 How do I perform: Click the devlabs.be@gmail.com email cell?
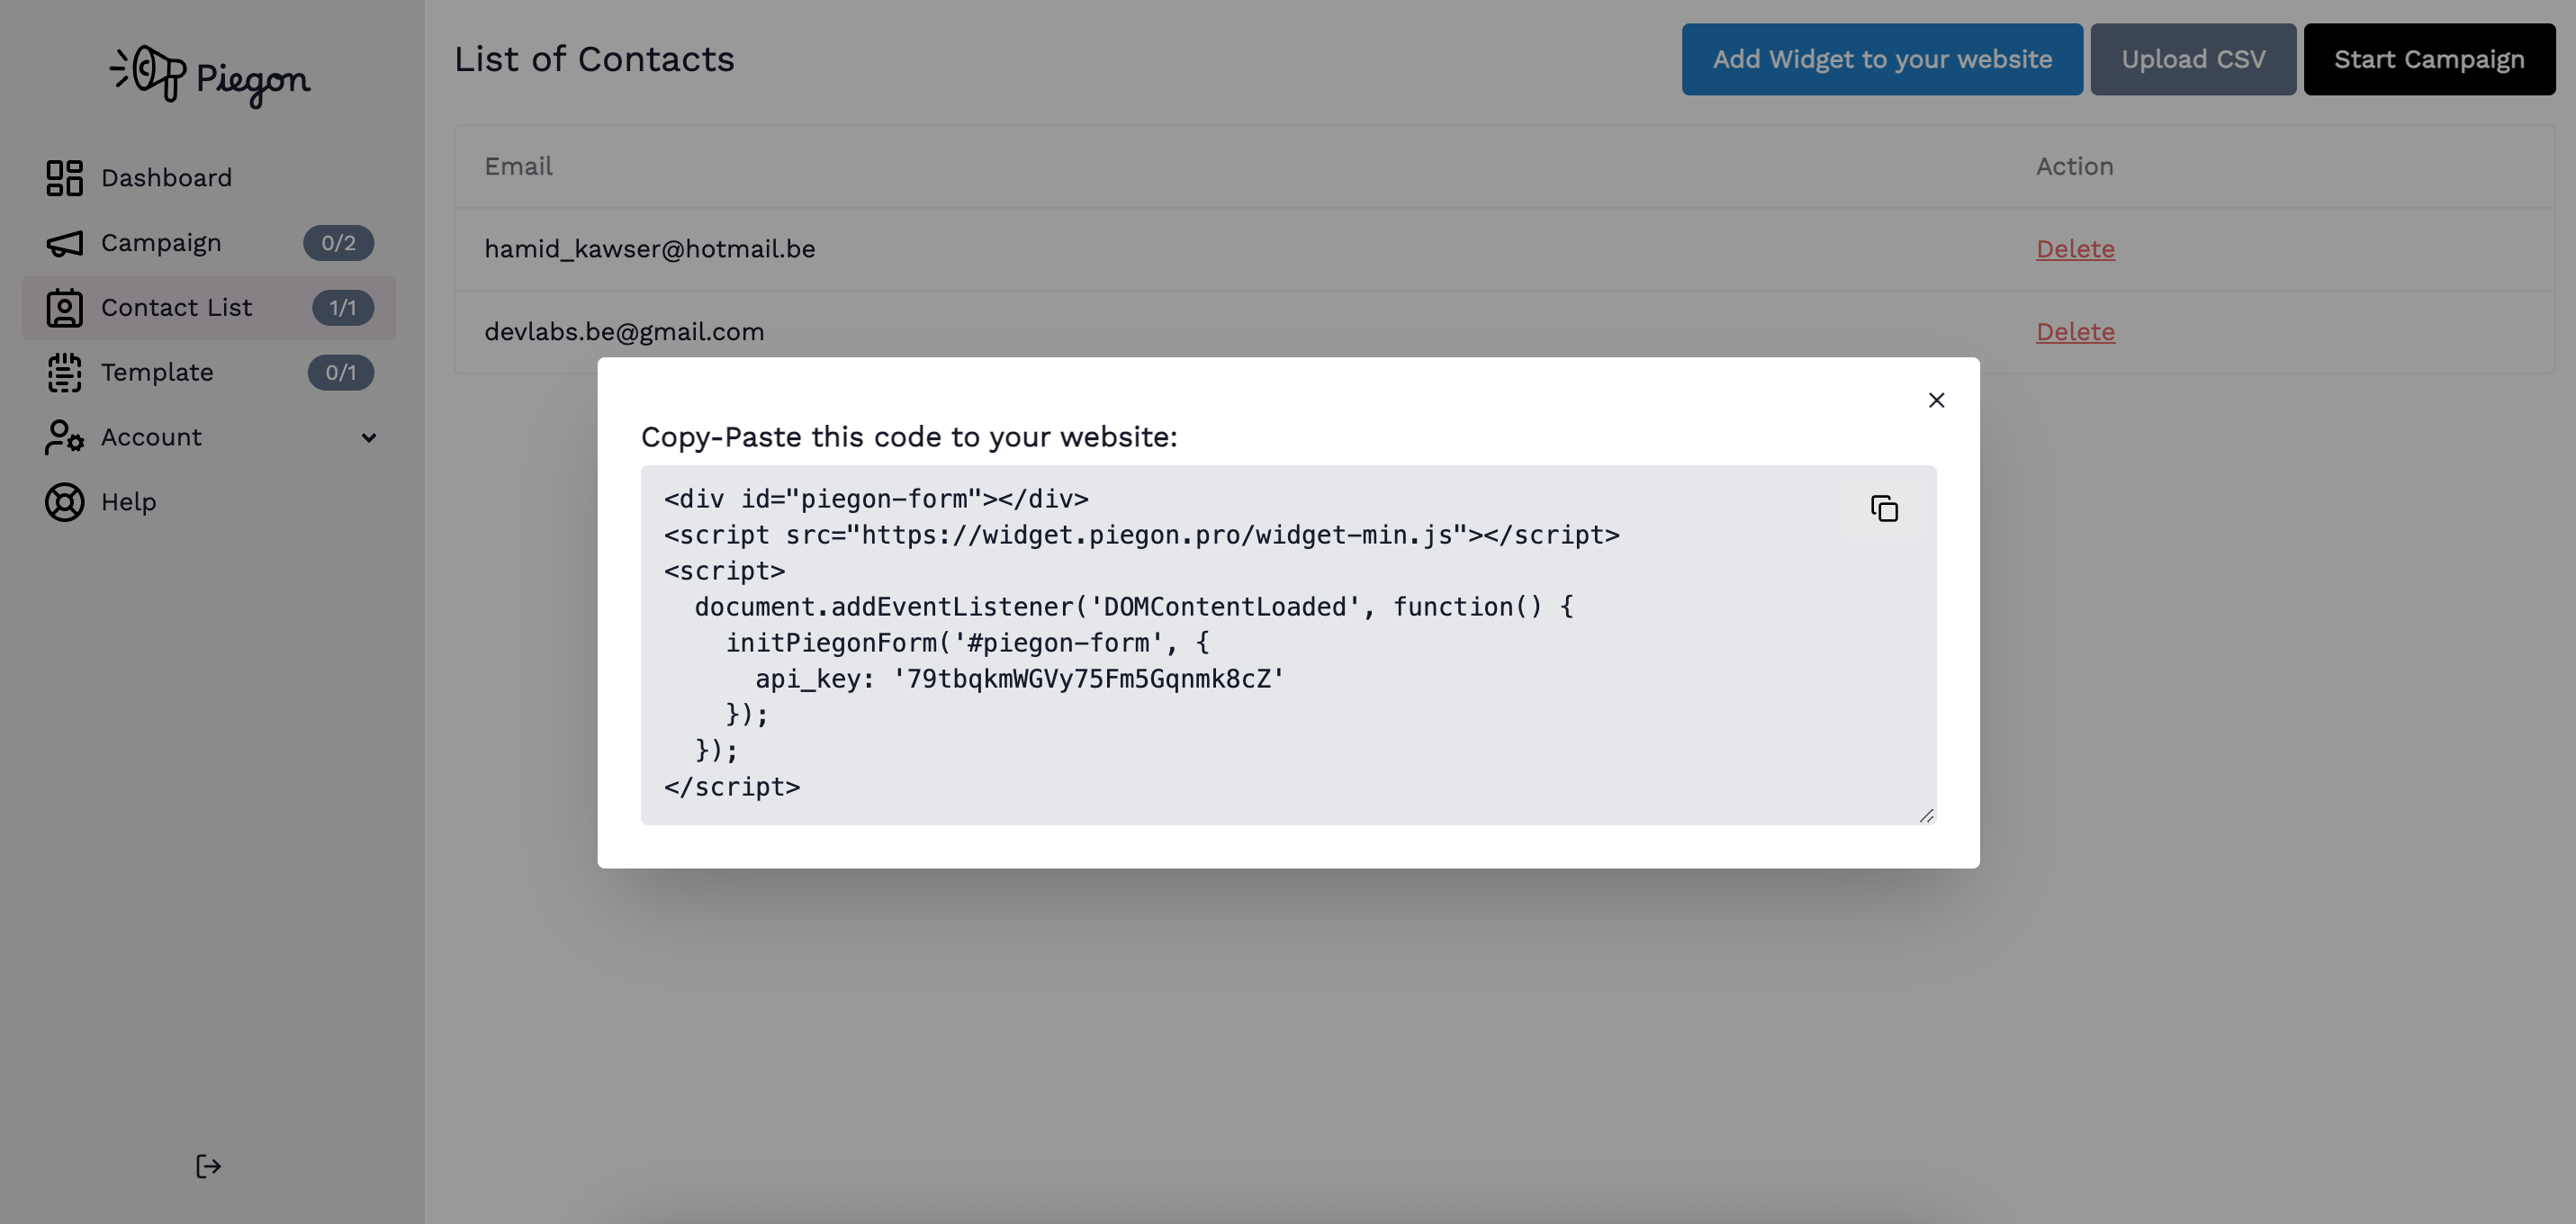[624, 332]
